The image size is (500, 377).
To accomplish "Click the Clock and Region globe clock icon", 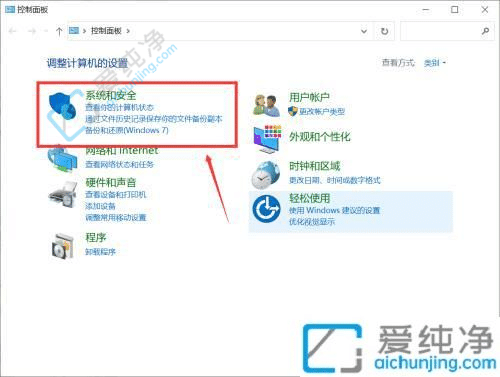I will click(266, 175).
